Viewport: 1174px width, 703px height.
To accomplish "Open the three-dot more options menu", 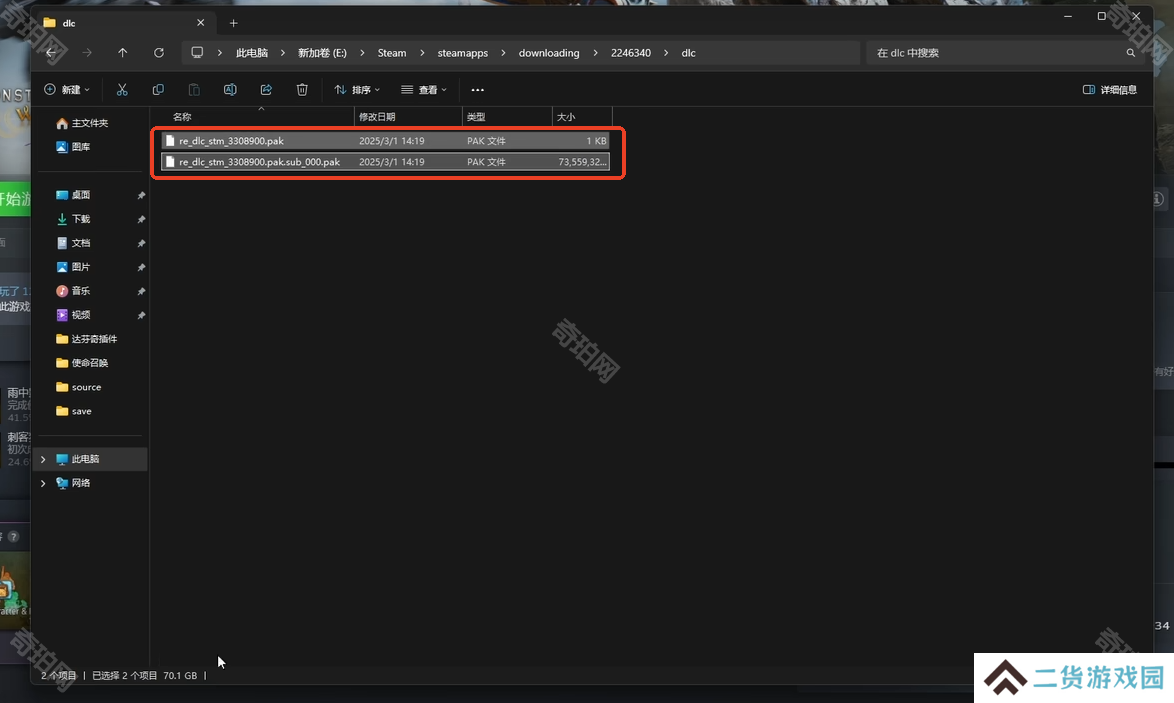I will (x=478, y=90).
